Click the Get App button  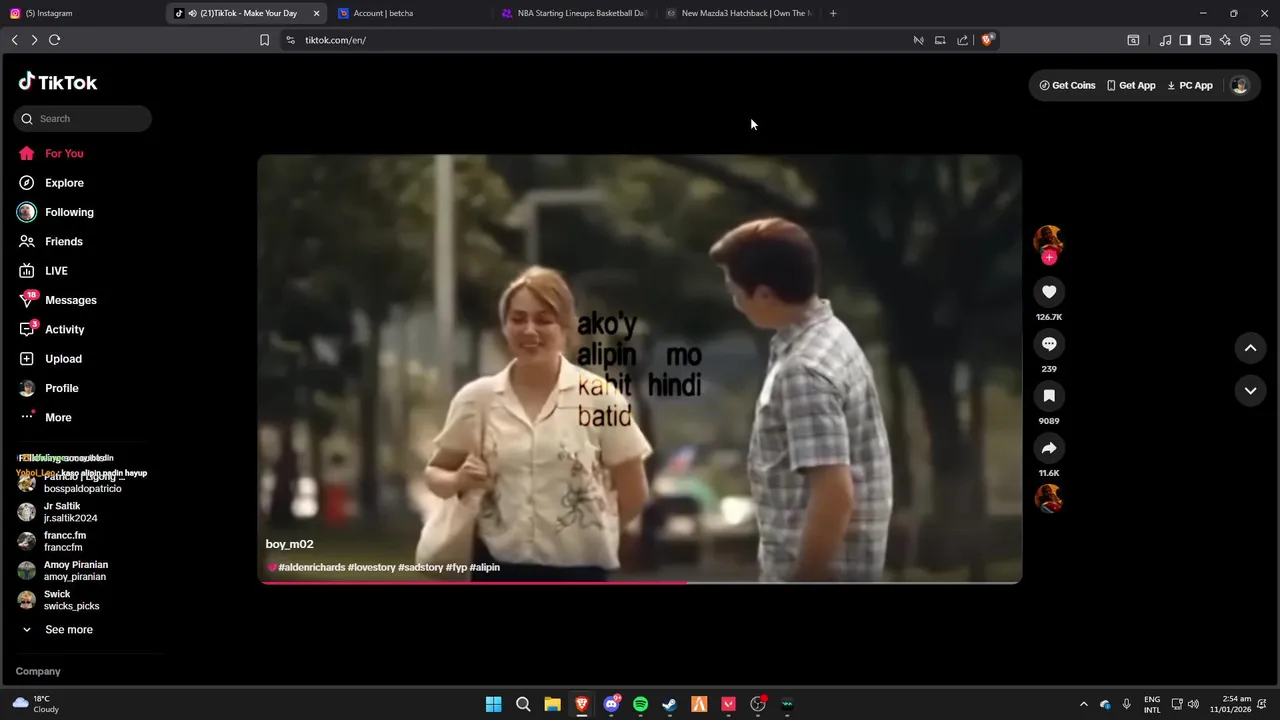click(1131, 86)
